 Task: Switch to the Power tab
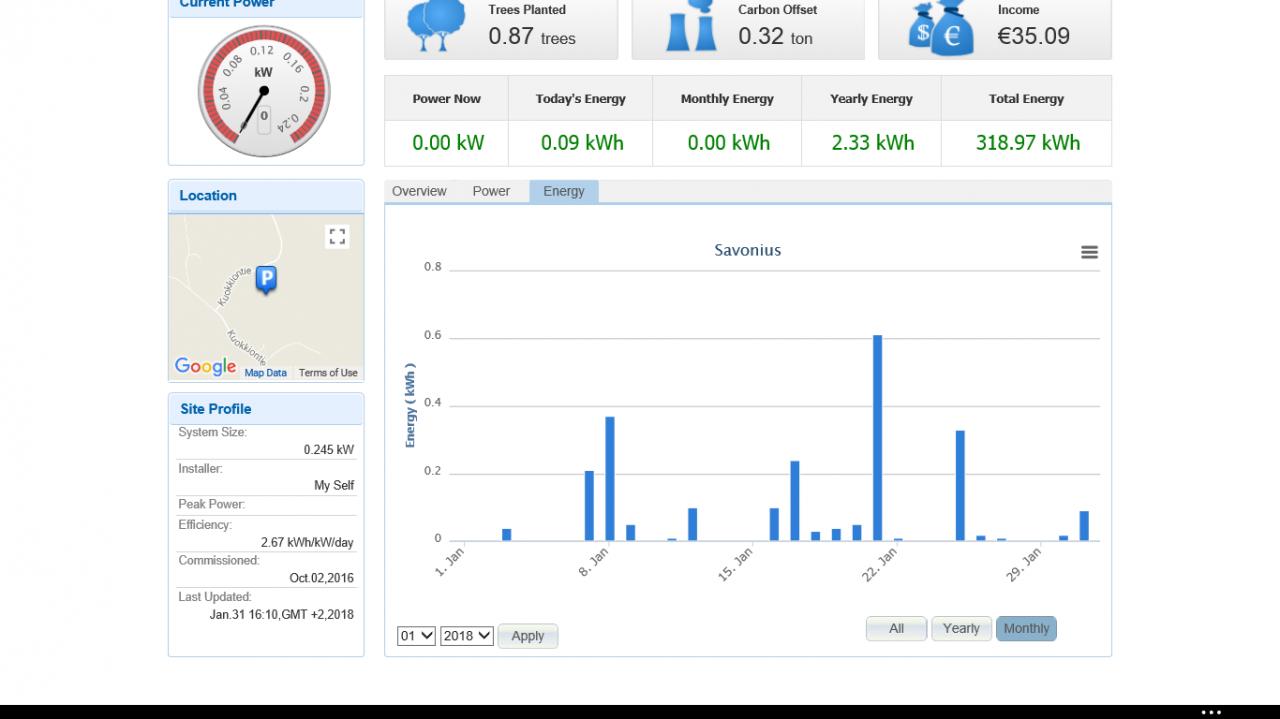491,191
